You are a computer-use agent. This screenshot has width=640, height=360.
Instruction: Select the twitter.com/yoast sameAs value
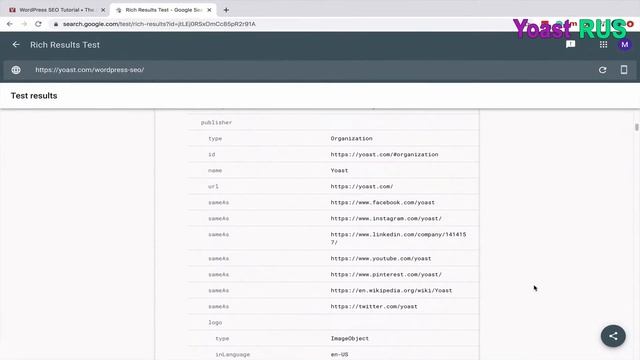point(374,306)
